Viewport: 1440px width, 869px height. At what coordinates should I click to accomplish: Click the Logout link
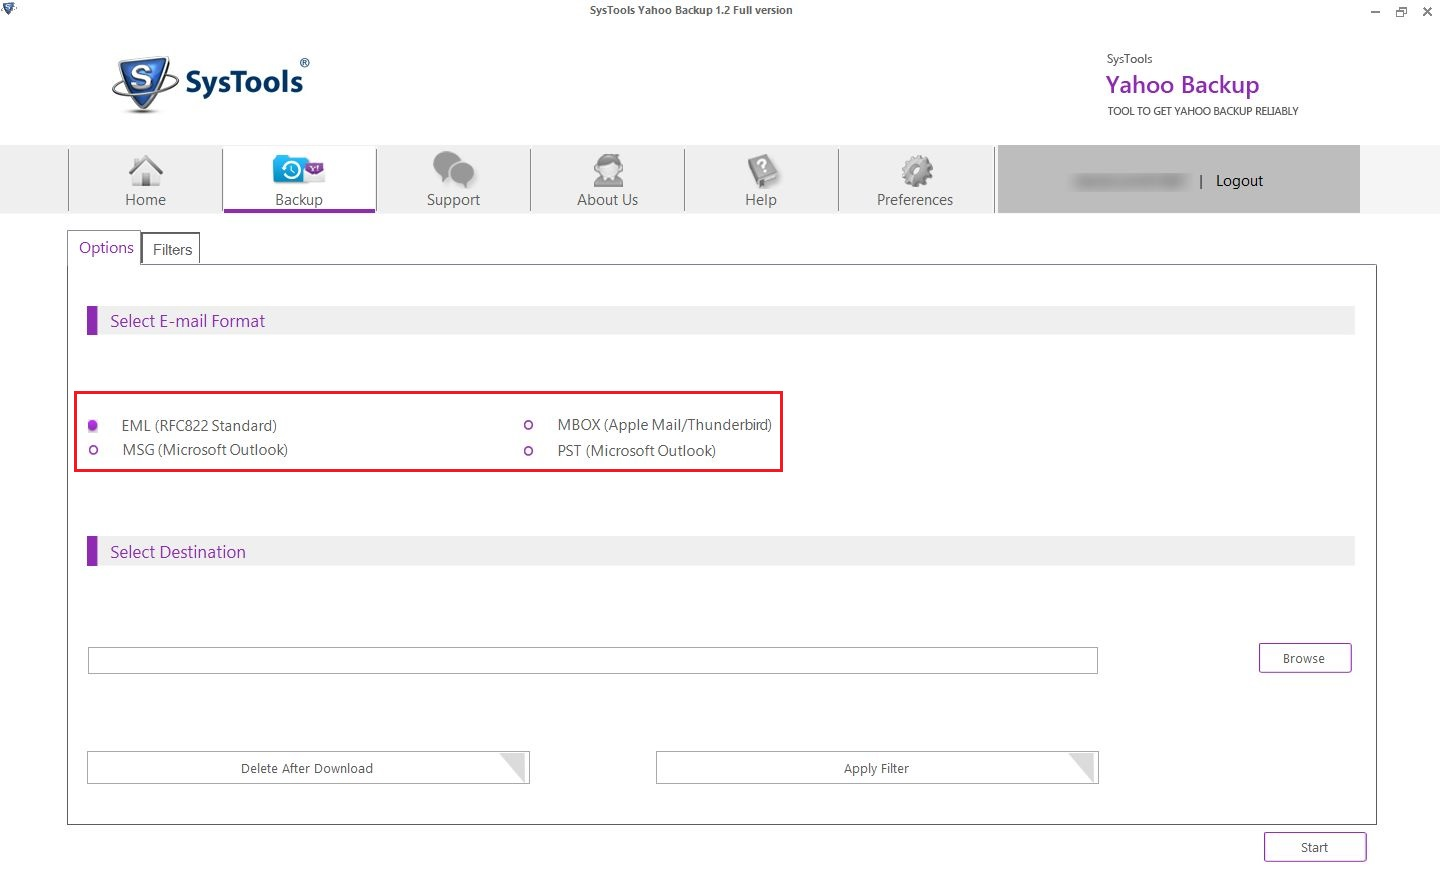coord(1239,181)
